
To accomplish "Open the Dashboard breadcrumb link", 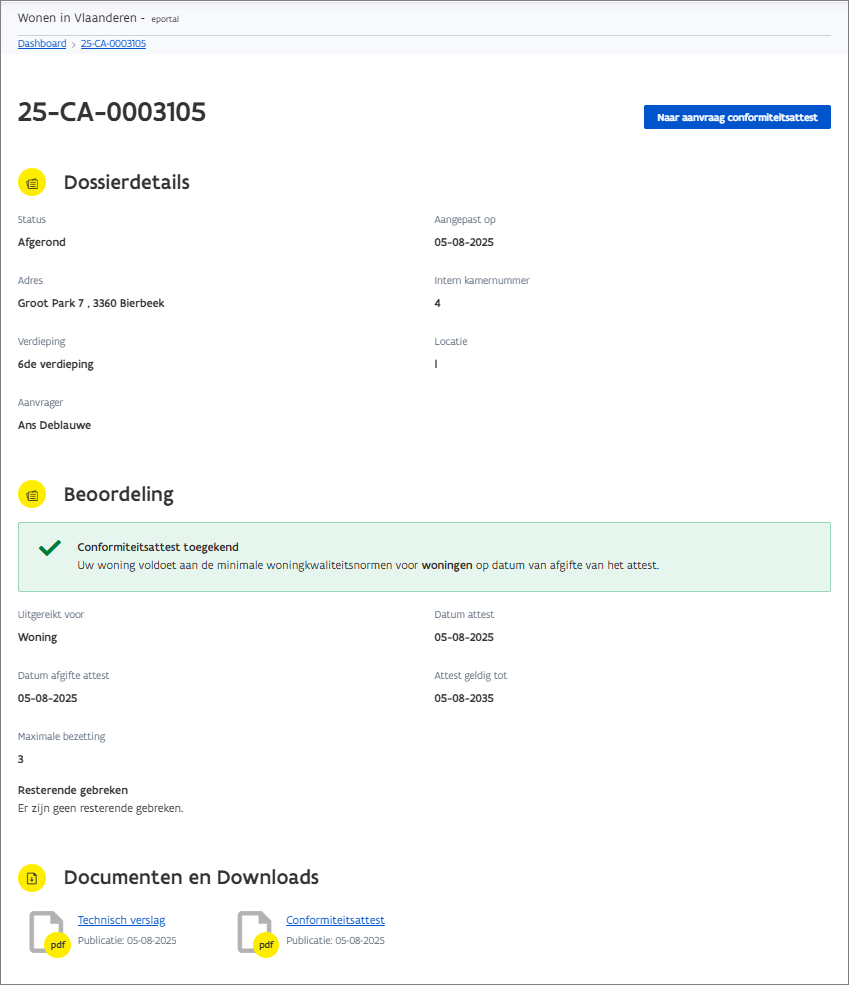I will coord(42,44).
